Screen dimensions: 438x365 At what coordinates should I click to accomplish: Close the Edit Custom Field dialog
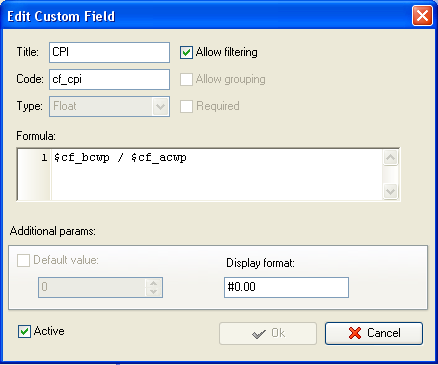422,16
